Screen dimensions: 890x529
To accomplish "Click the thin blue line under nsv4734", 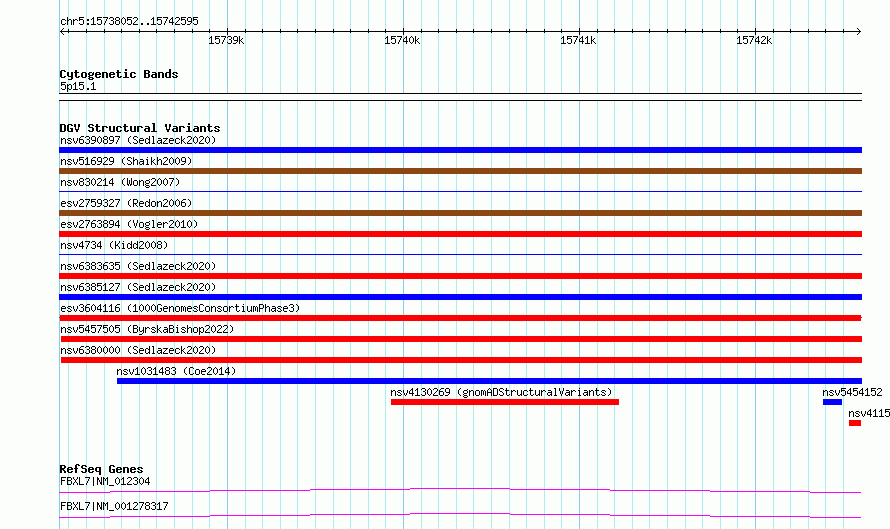I will pyautogui.click(x=460, y=255).
